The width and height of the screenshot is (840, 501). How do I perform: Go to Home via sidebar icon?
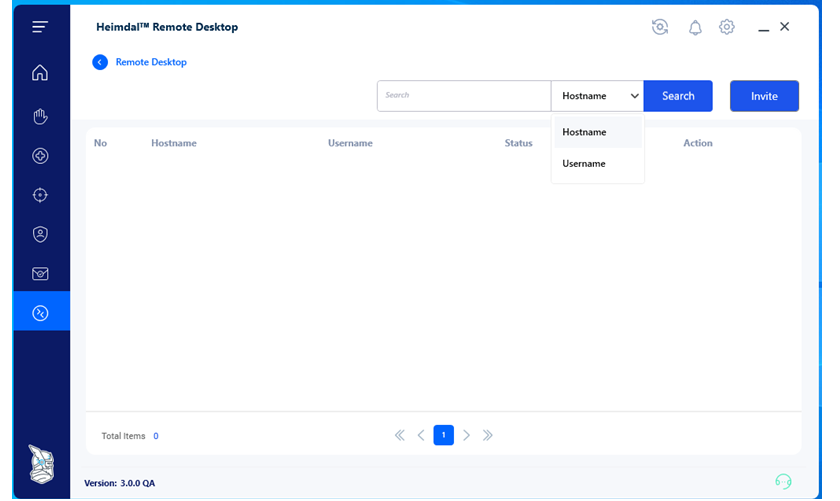40,72
